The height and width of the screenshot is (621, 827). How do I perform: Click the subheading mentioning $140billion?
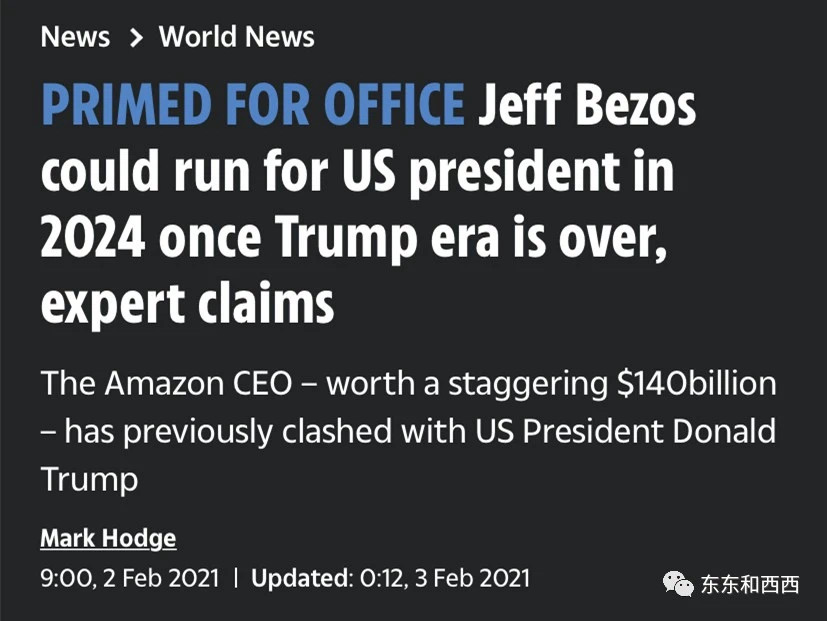[x=408, y=384]
